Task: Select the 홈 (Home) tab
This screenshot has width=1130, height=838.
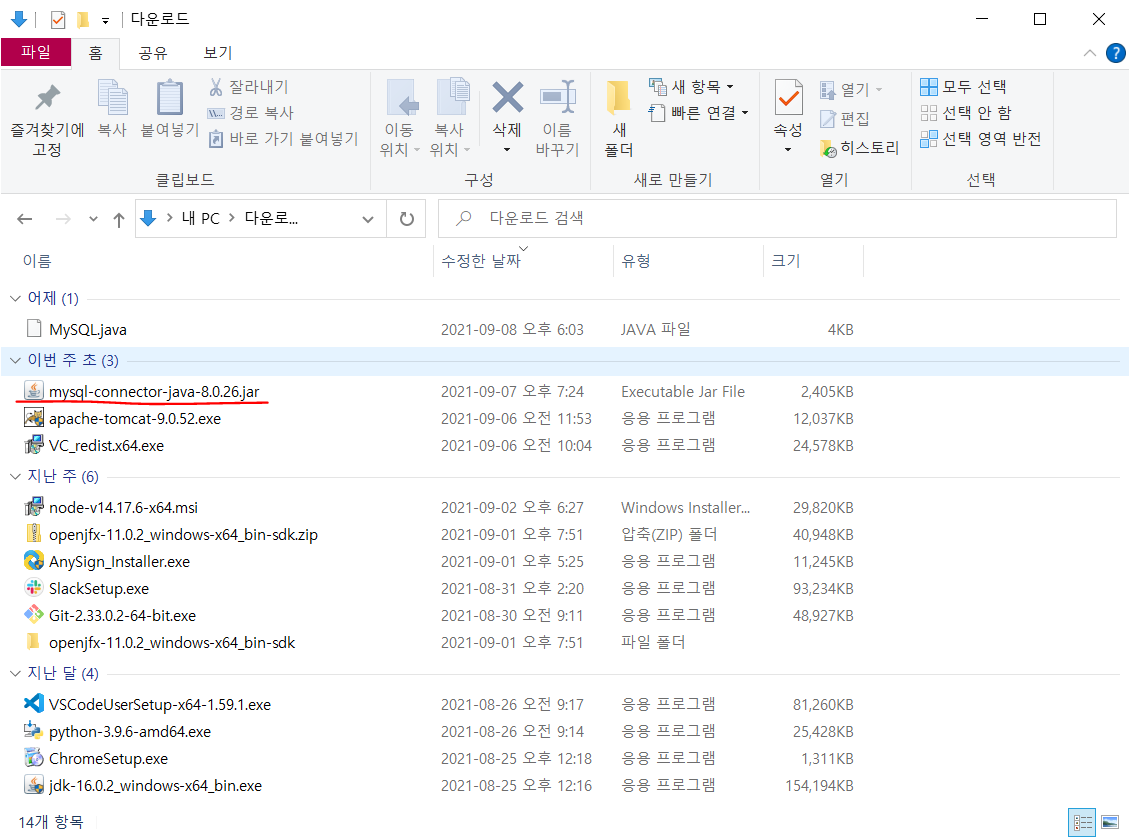Action: [95, 53]
